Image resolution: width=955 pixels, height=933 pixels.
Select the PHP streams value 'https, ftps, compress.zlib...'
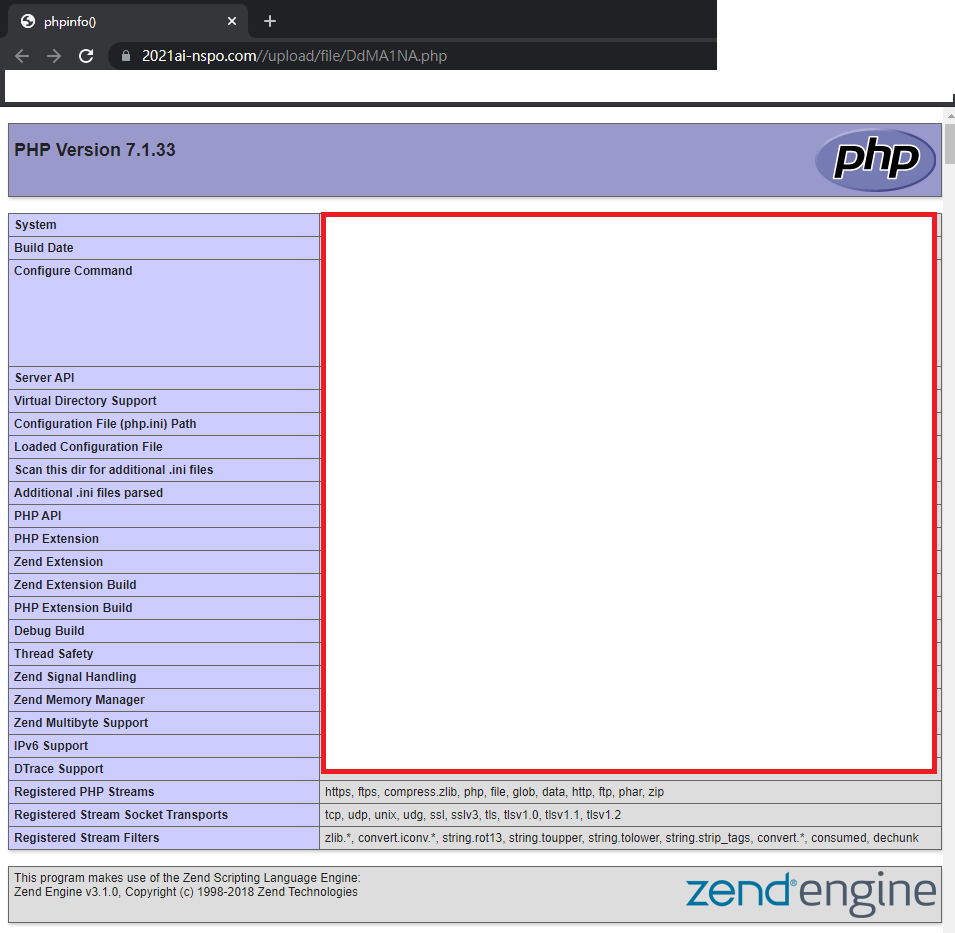pyautogui.click(x=495, y=792)
